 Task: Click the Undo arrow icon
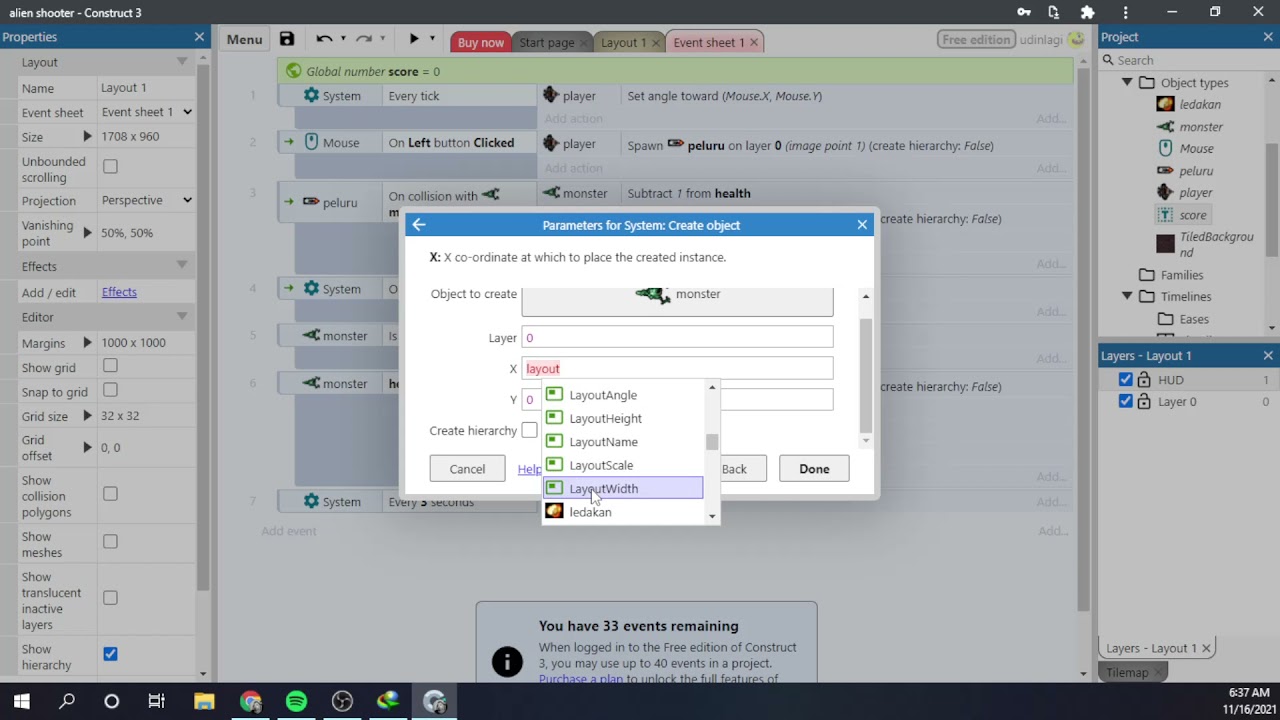[324, 39]
